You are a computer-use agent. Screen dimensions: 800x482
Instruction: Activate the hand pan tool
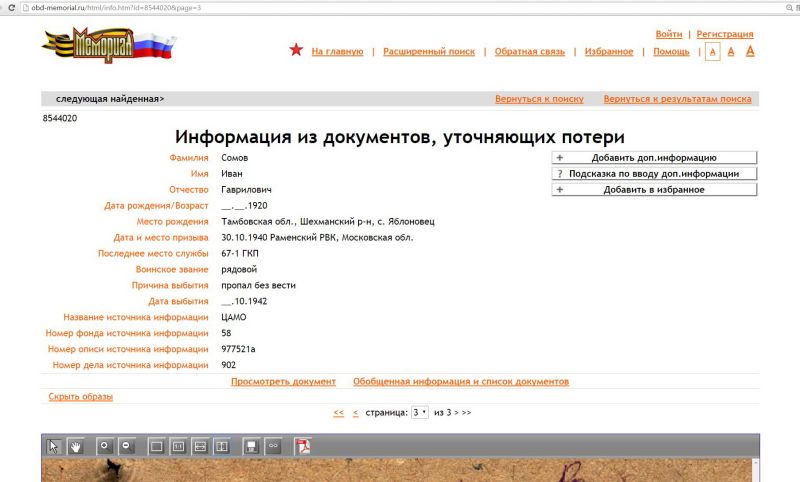(x=75, y=446)
